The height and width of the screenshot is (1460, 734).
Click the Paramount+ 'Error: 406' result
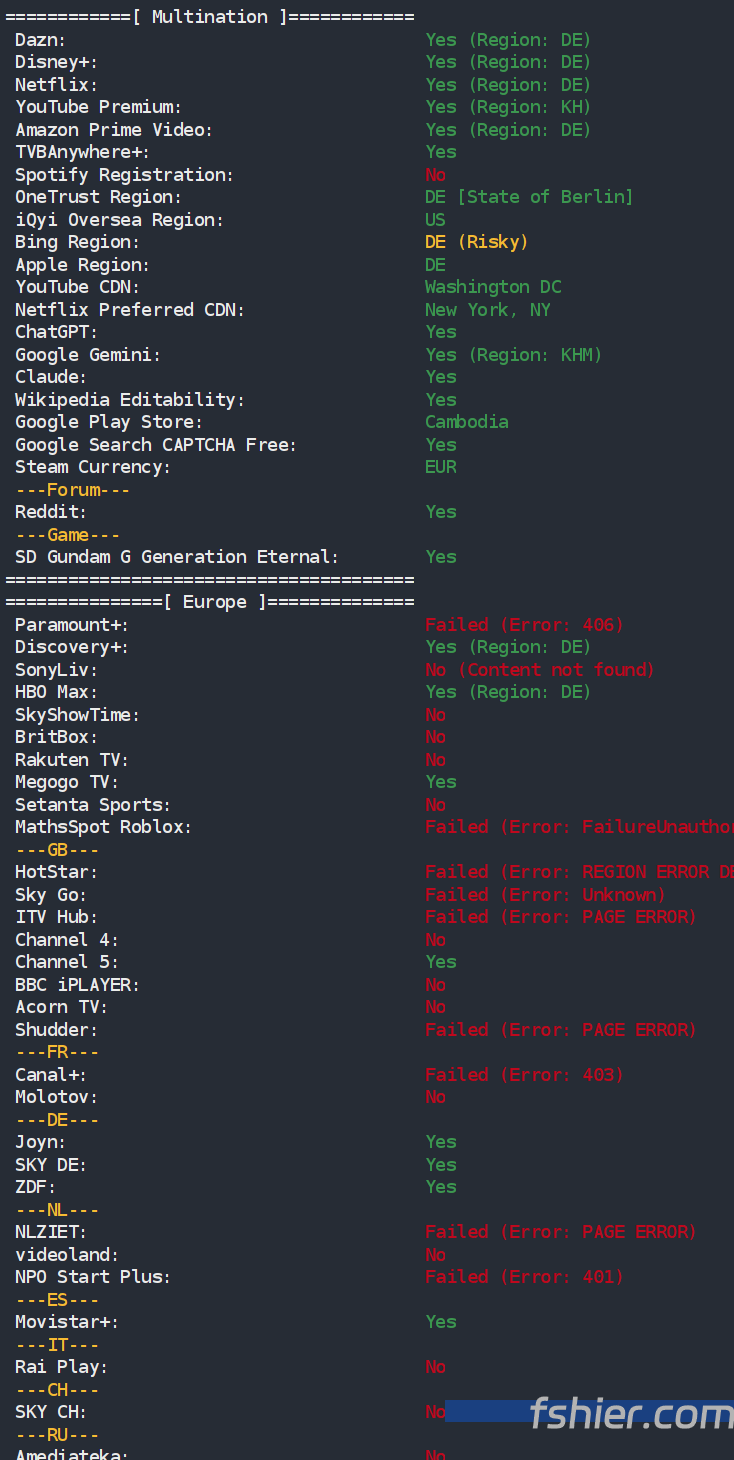(524, 625)
